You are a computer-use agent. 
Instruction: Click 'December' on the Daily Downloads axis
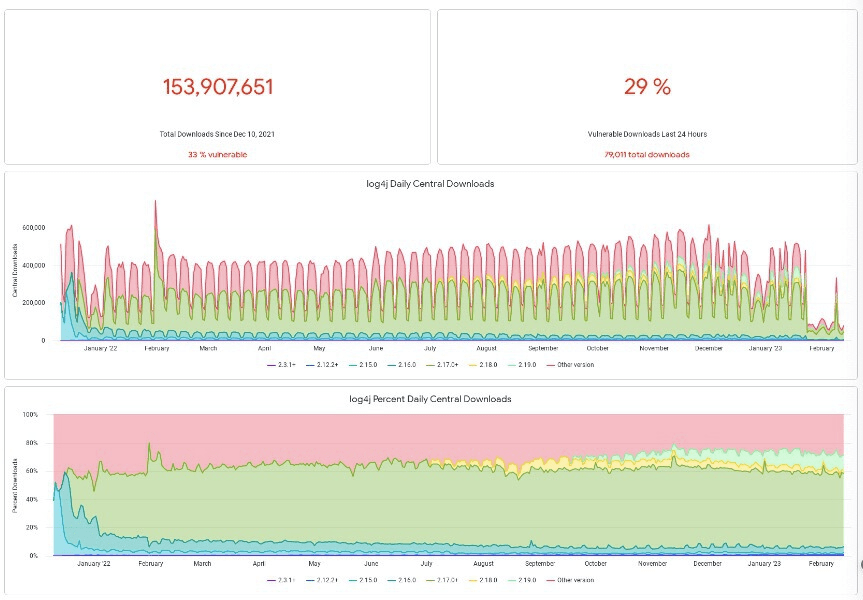(708, 348)
